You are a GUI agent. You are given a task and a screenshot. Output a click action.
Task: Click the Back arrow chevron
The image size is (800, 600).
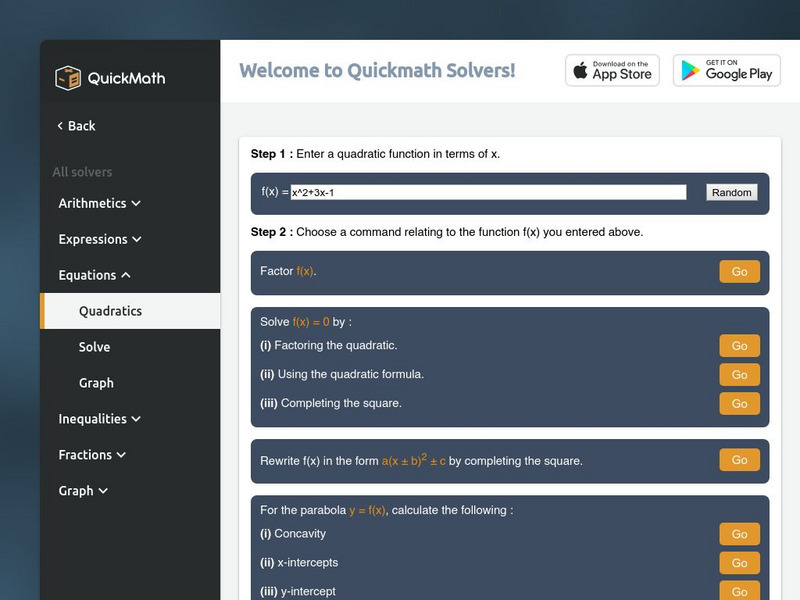60,126
